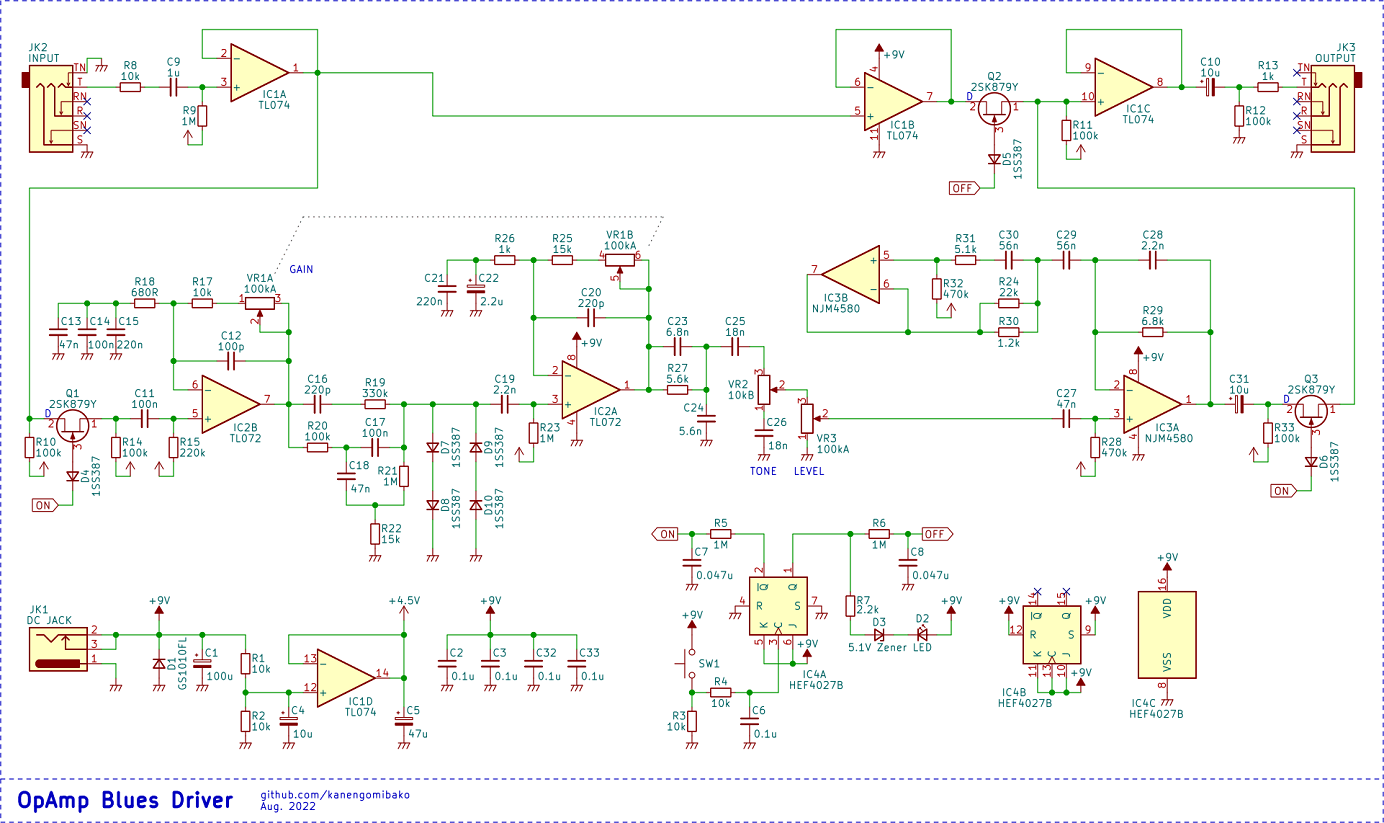This screenshot has height=823, width=1384.
Task: Select the C9 1u capacitor symbol
Action: pyautogui.click(x=173, y=87)
